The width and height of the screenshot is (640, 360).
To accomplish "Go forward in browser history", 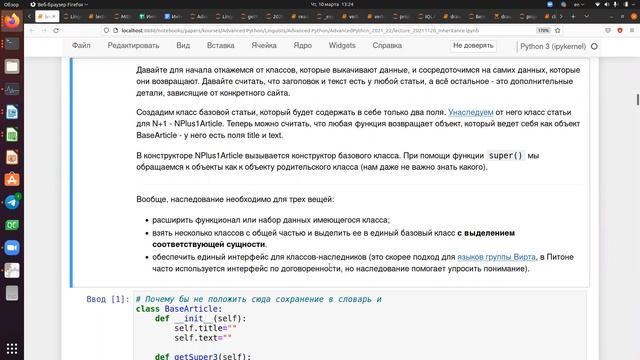I will tap(44, 31).
